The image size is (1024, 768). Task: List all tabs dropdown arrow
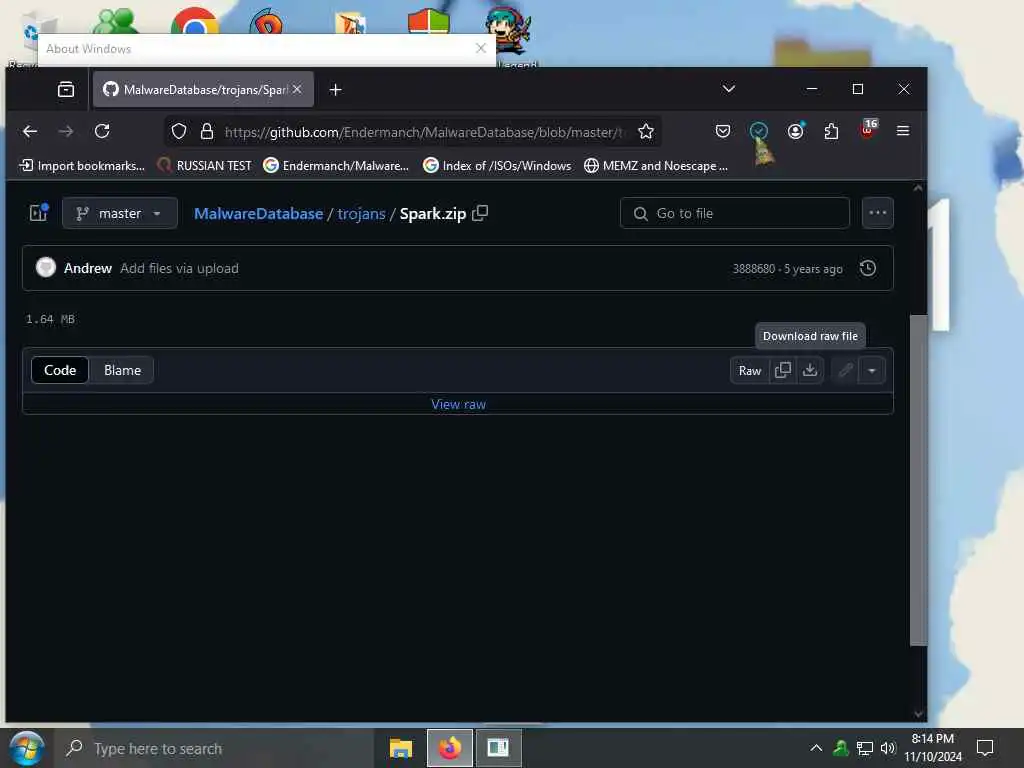(729, 89)
